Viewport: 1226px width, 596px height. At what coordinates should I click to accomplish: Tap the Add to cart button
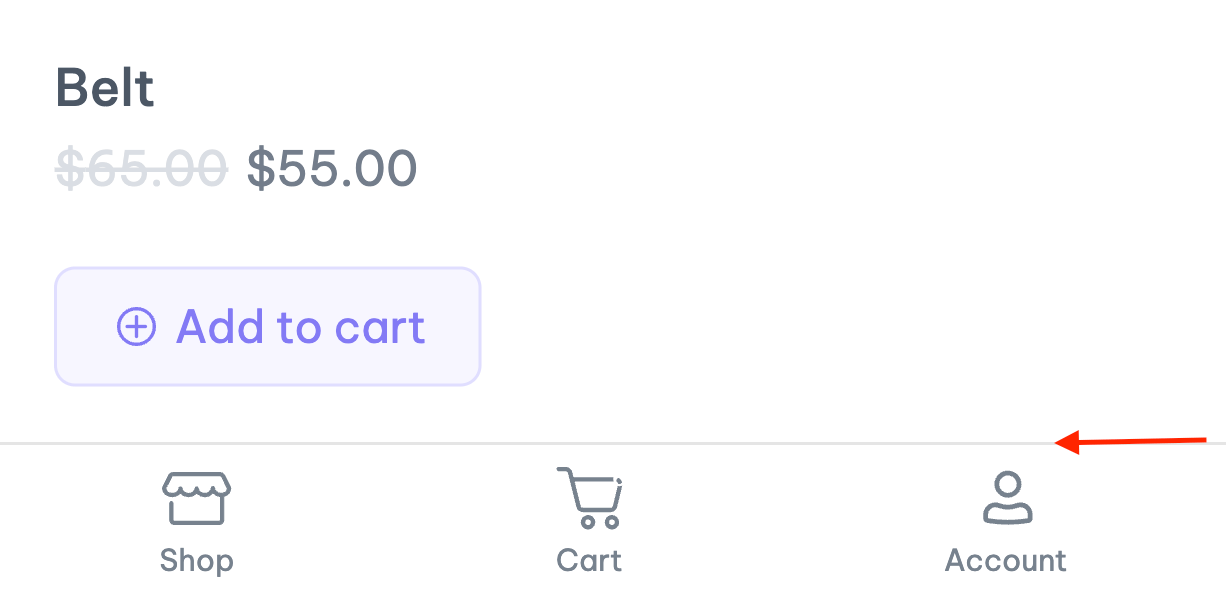(268, 326)
